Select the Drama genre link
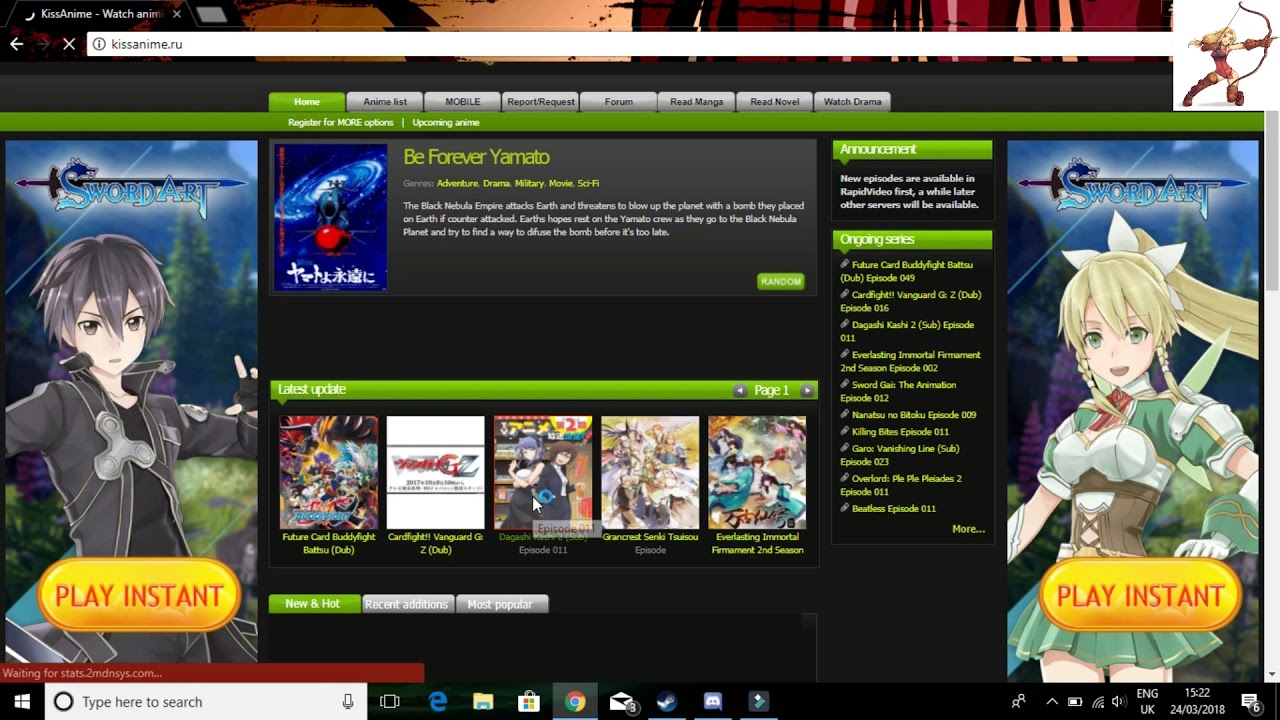 click(x=496, y=184)
